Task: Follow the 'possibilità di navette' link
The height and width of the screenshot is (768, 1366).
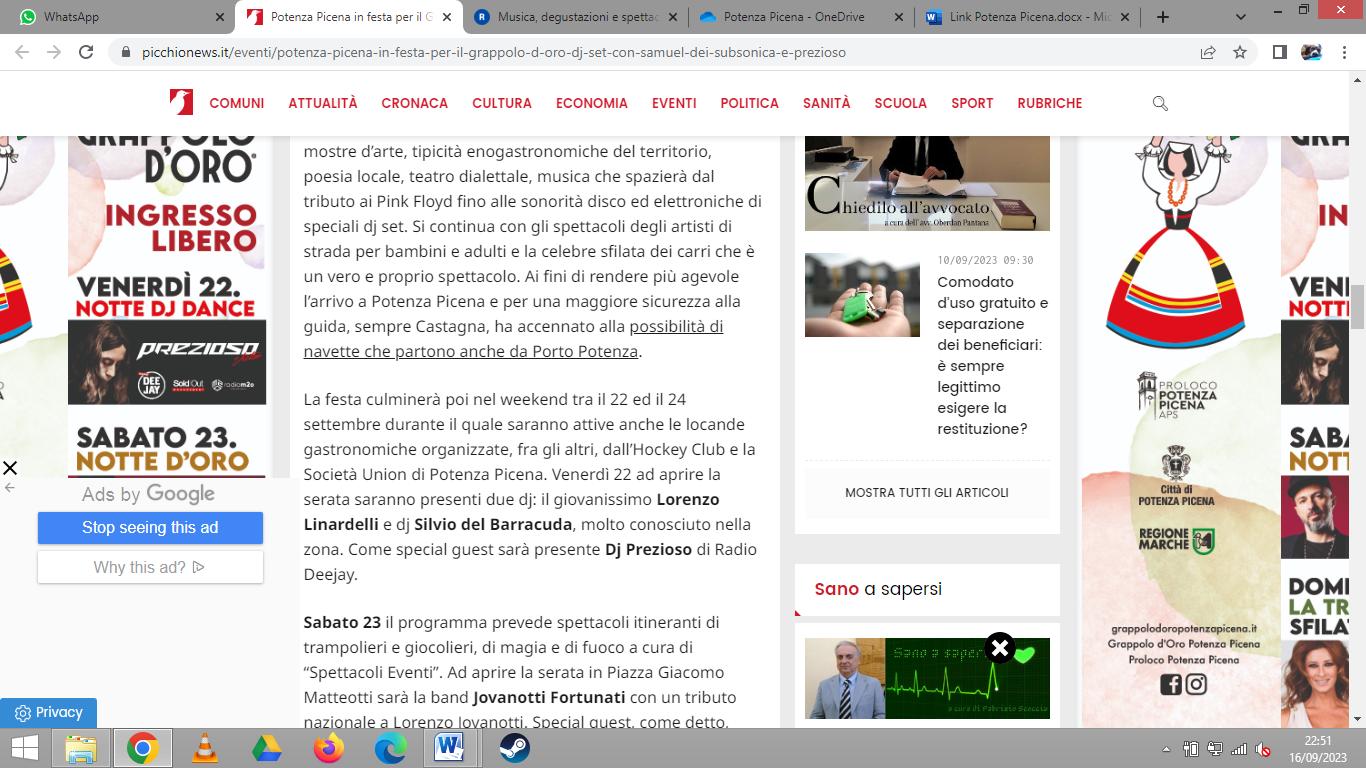Action: (513, 339)
